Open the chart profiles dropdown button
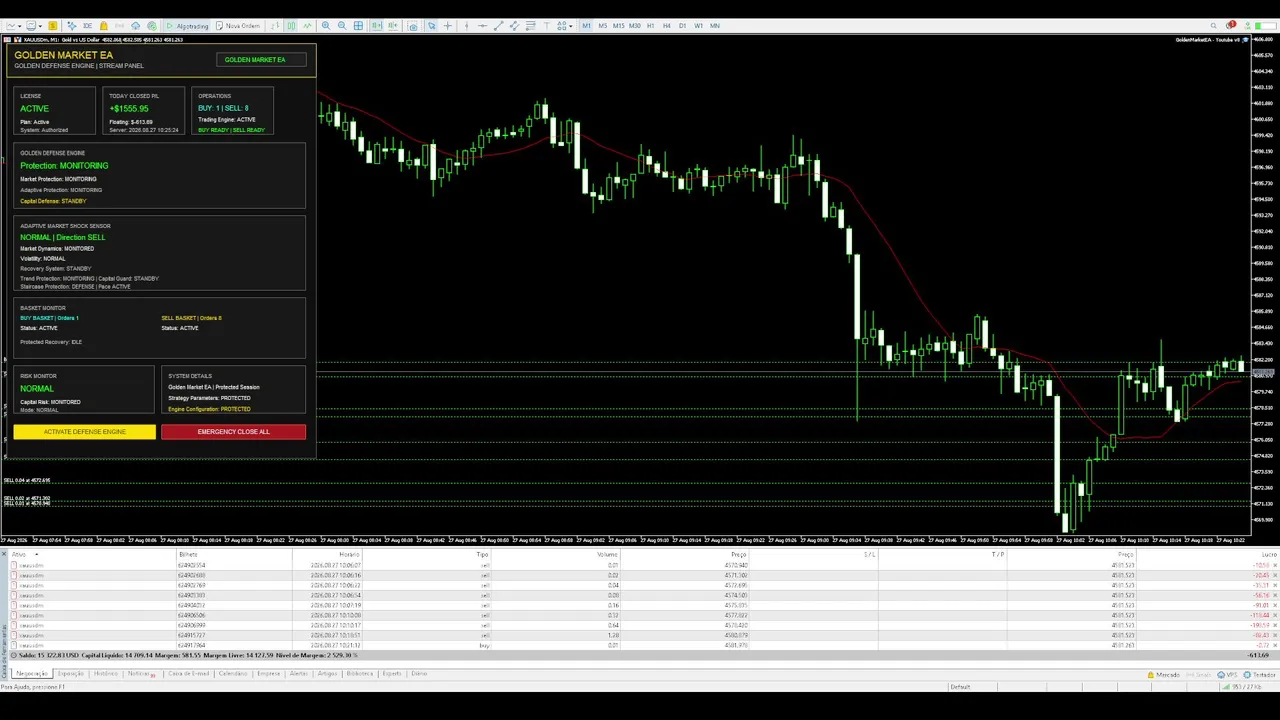The image size is (1280, 720). click(34, 26)
